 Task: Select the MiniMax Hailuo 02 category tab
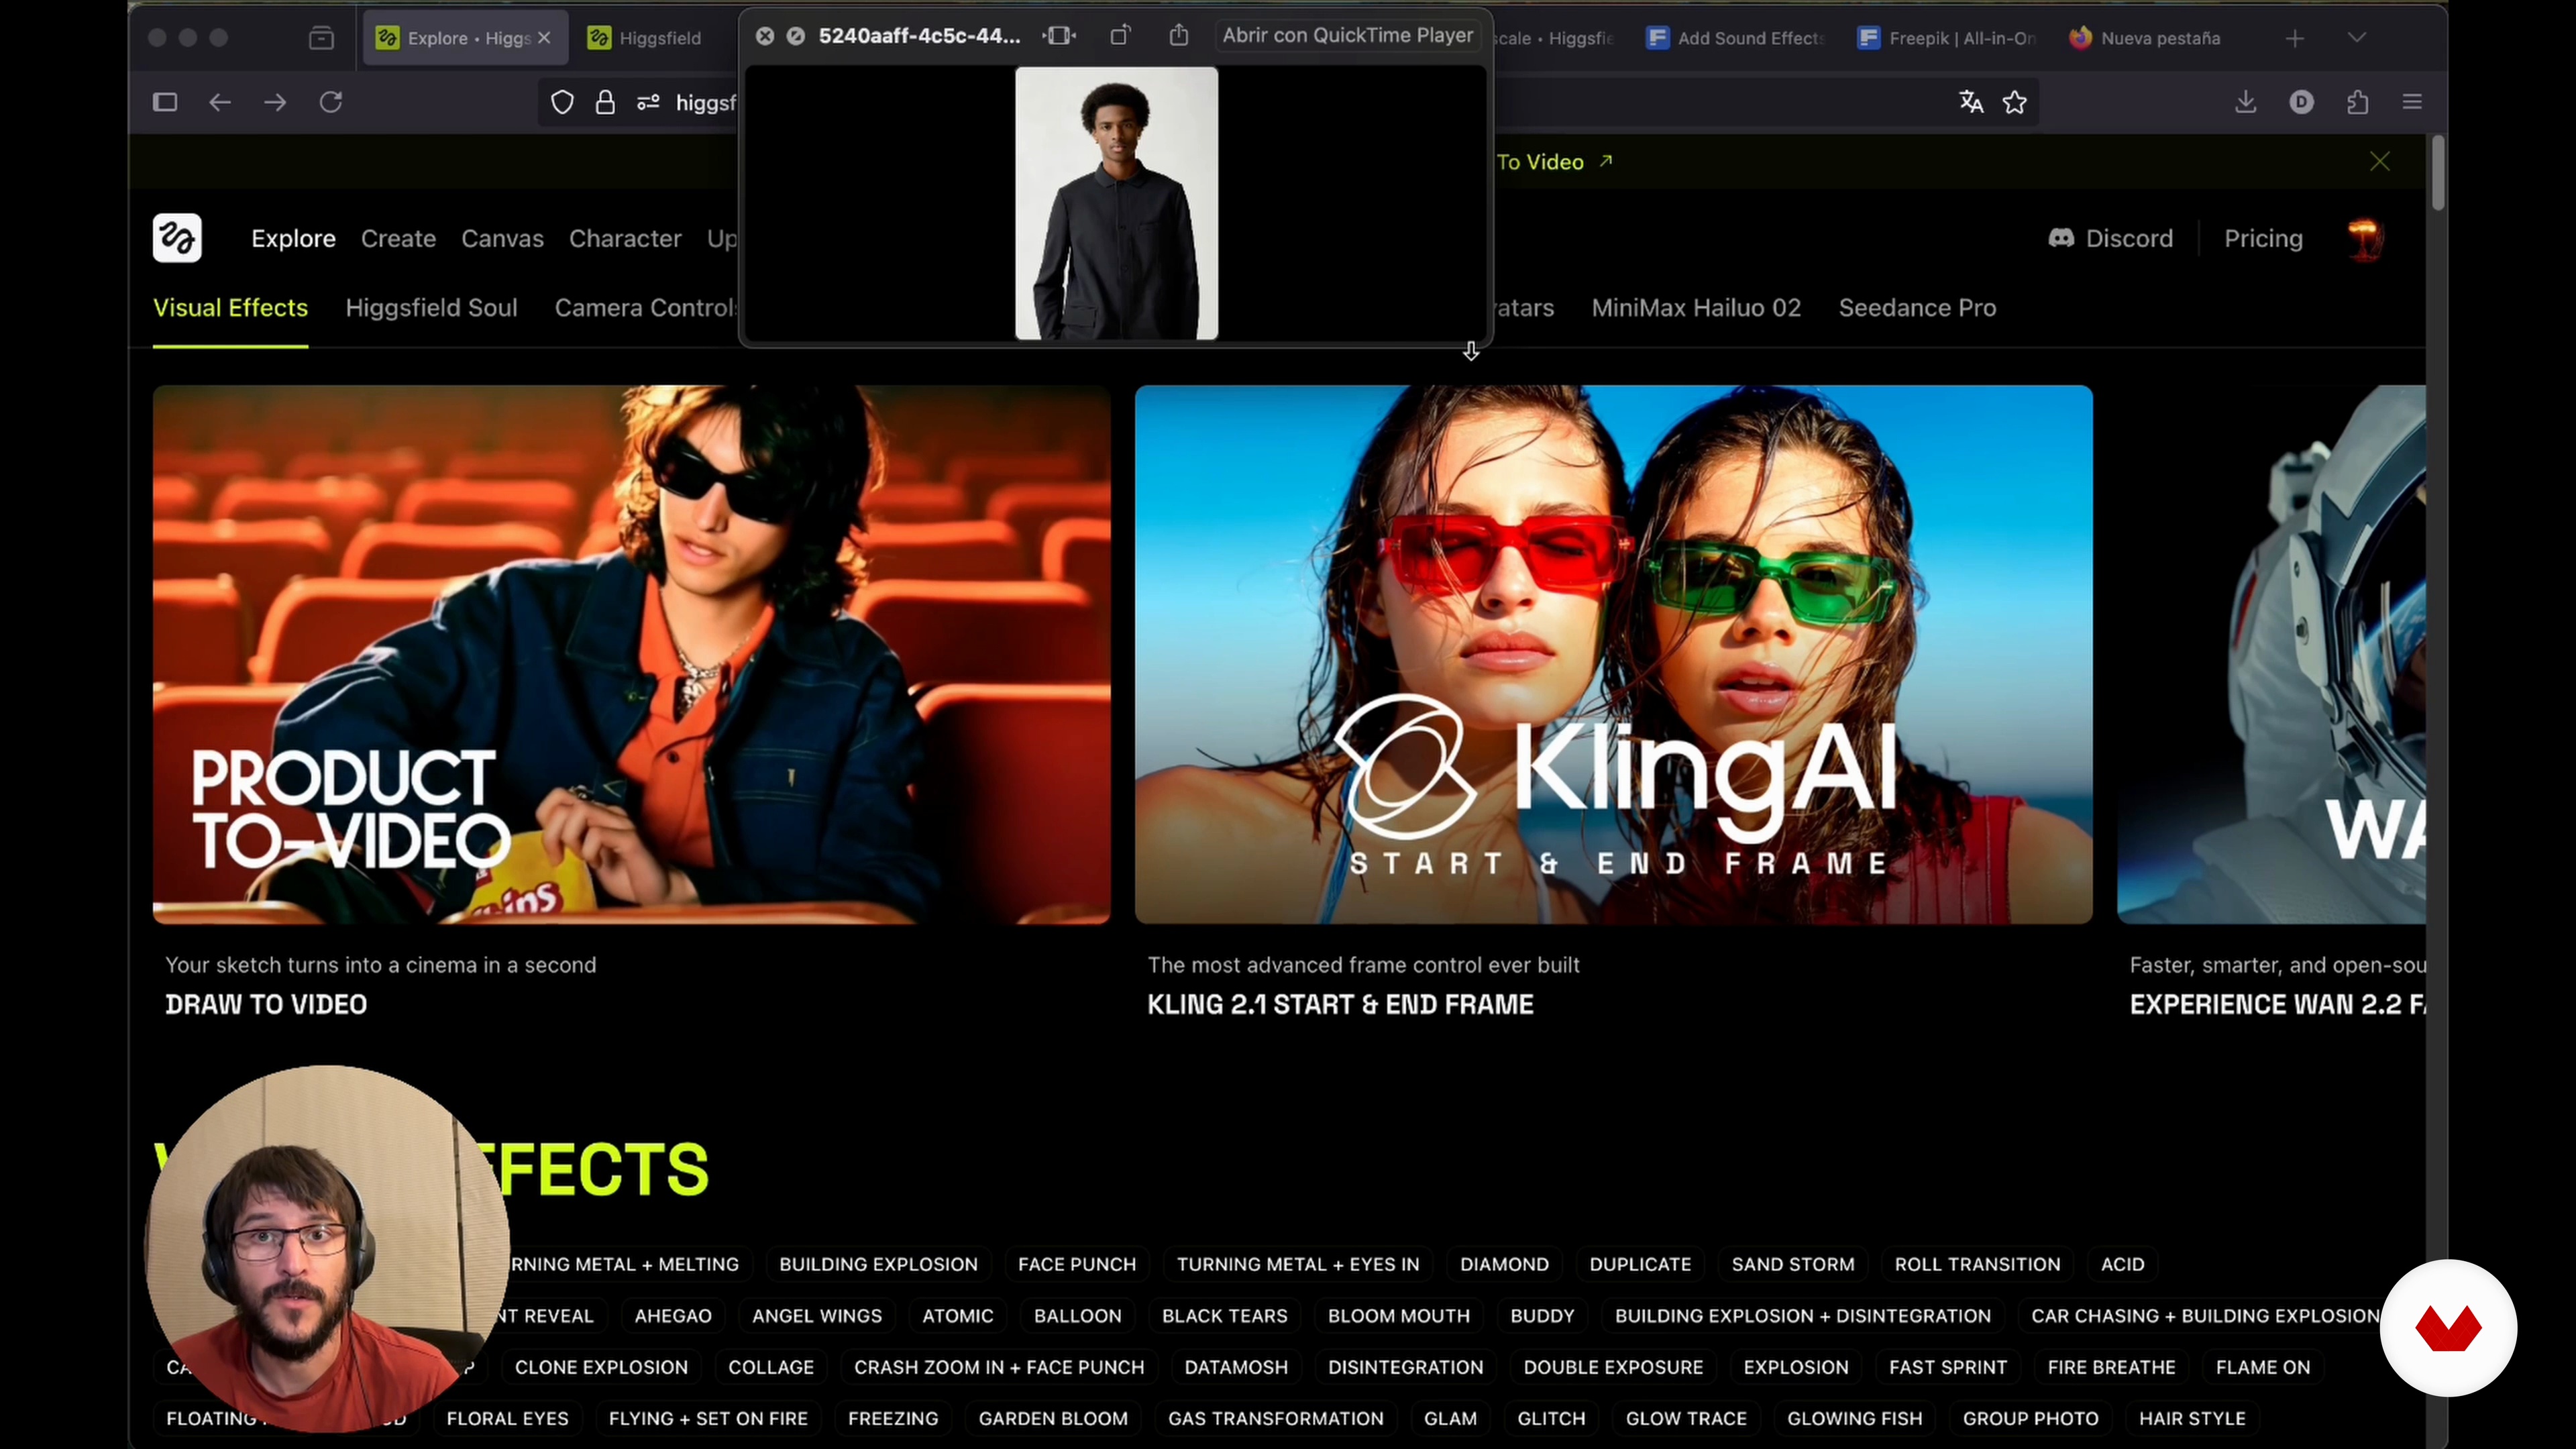click(1696, 308)
